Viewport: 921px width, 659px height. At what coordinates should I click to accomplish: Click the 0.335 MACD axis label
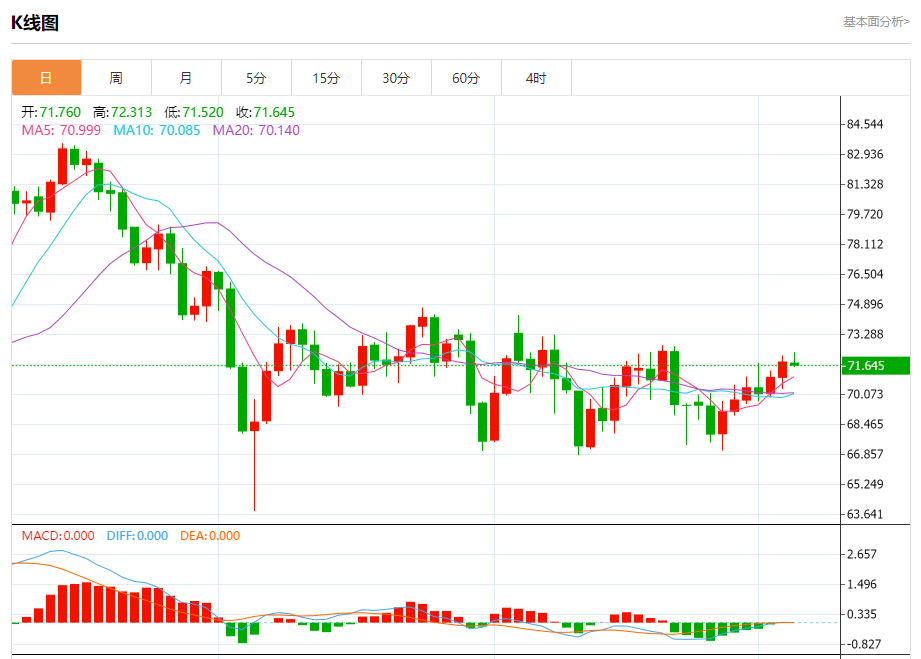coord(862,614)
